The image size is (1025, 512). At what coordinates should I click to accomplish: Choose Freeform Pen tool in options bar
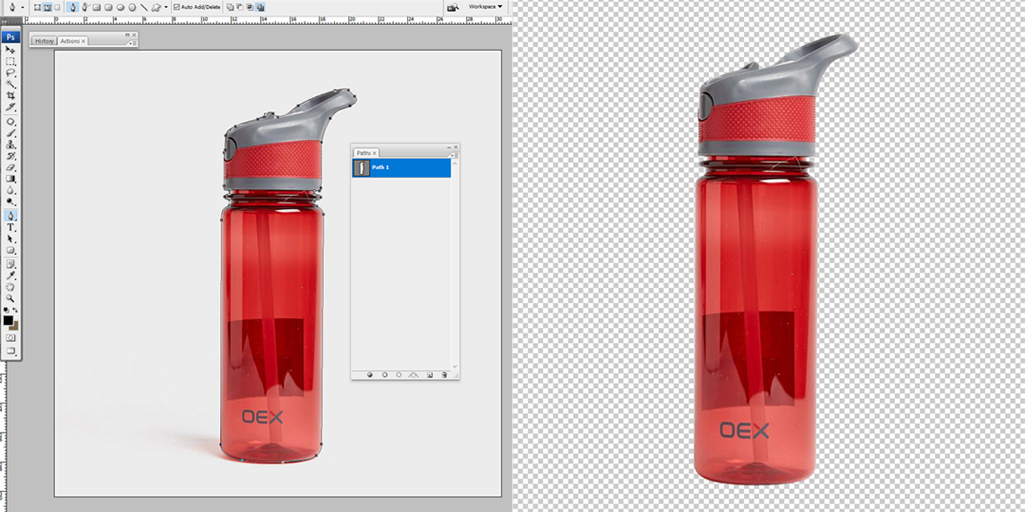tap(85, 7)
